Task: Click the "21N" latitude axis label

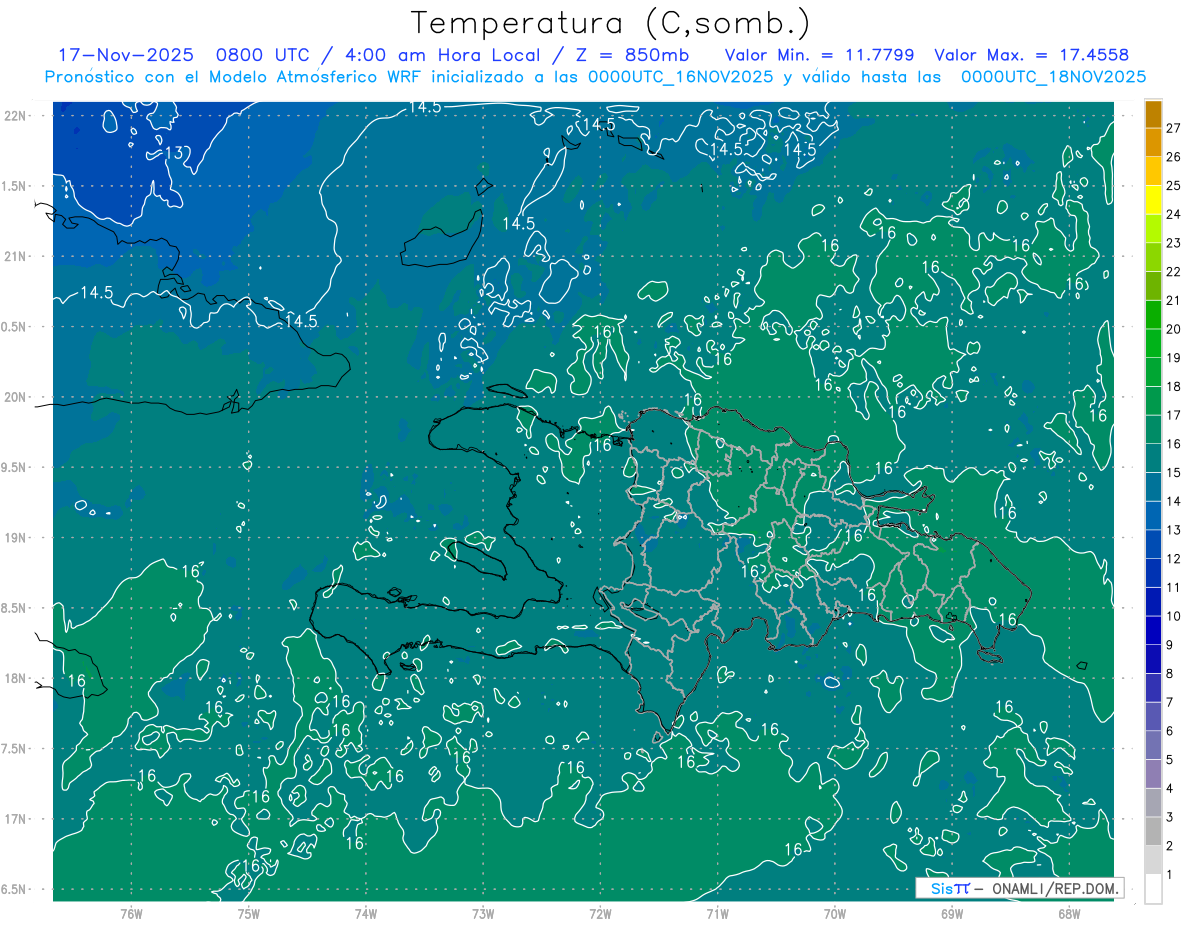Action: 17,256
